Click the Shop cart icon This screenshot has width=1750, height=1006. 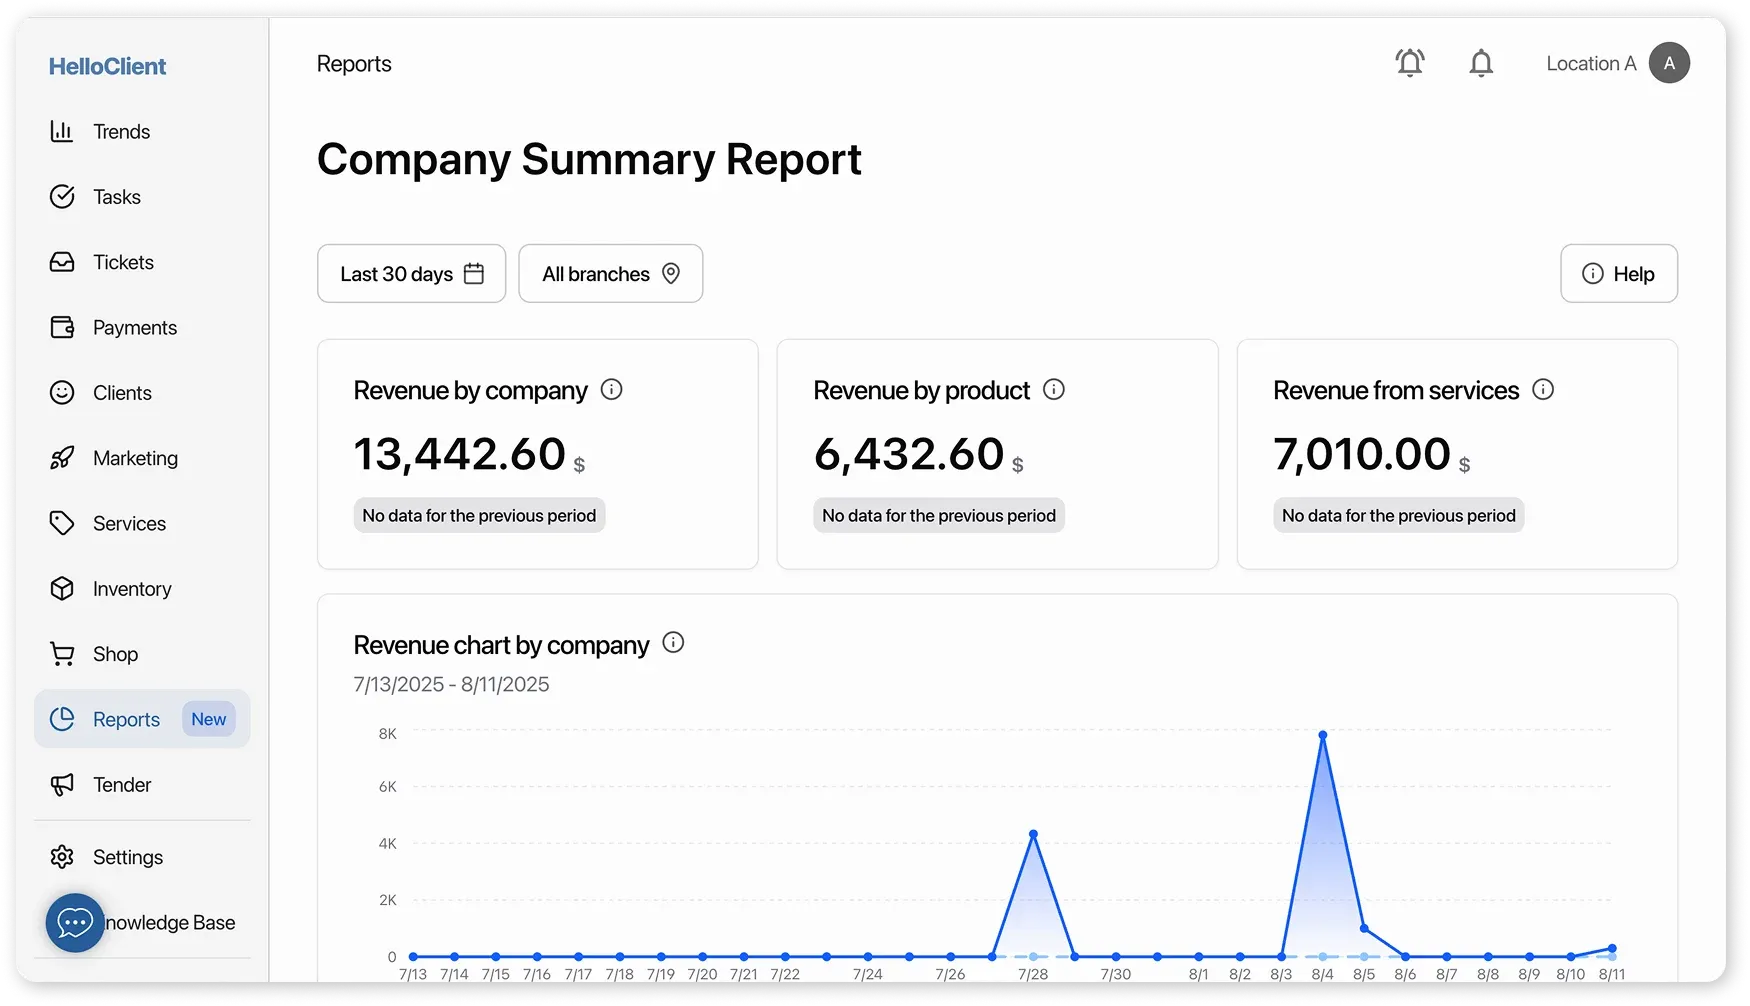(x=61, y=653)
